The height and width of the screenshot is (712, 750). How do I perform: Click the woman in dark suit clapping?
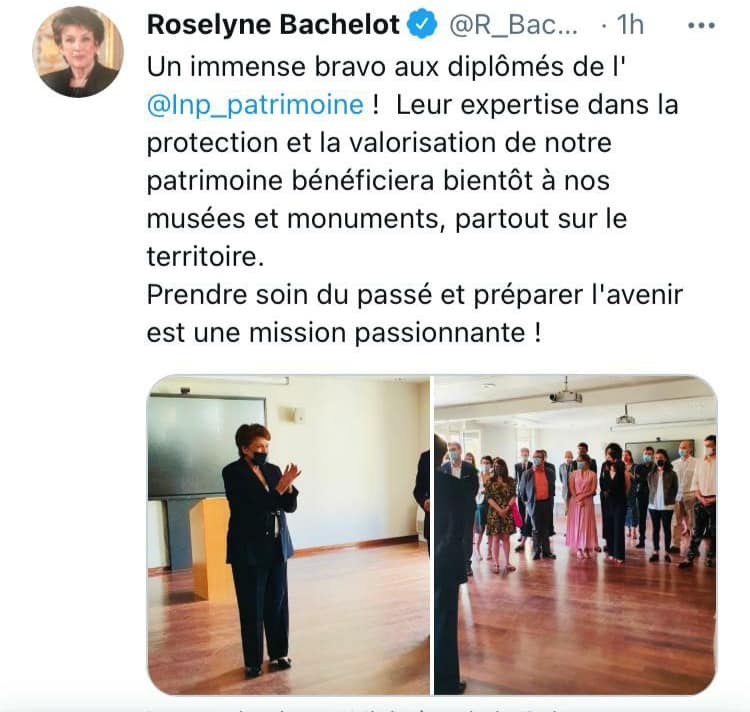click(261, 550)
